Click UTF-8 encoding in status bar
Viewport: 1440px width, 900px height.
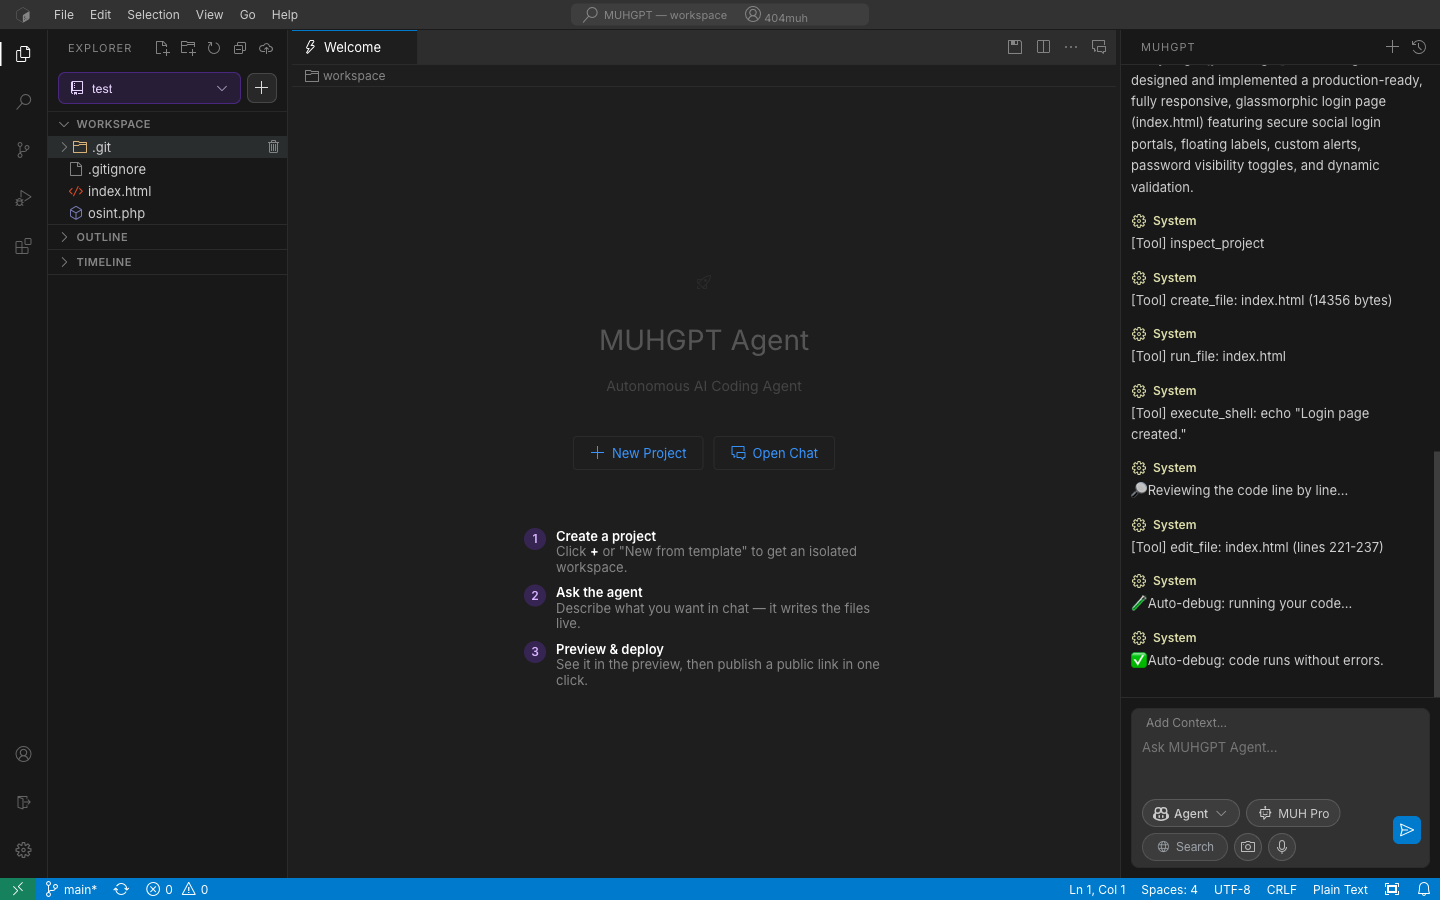point(1232,889)
